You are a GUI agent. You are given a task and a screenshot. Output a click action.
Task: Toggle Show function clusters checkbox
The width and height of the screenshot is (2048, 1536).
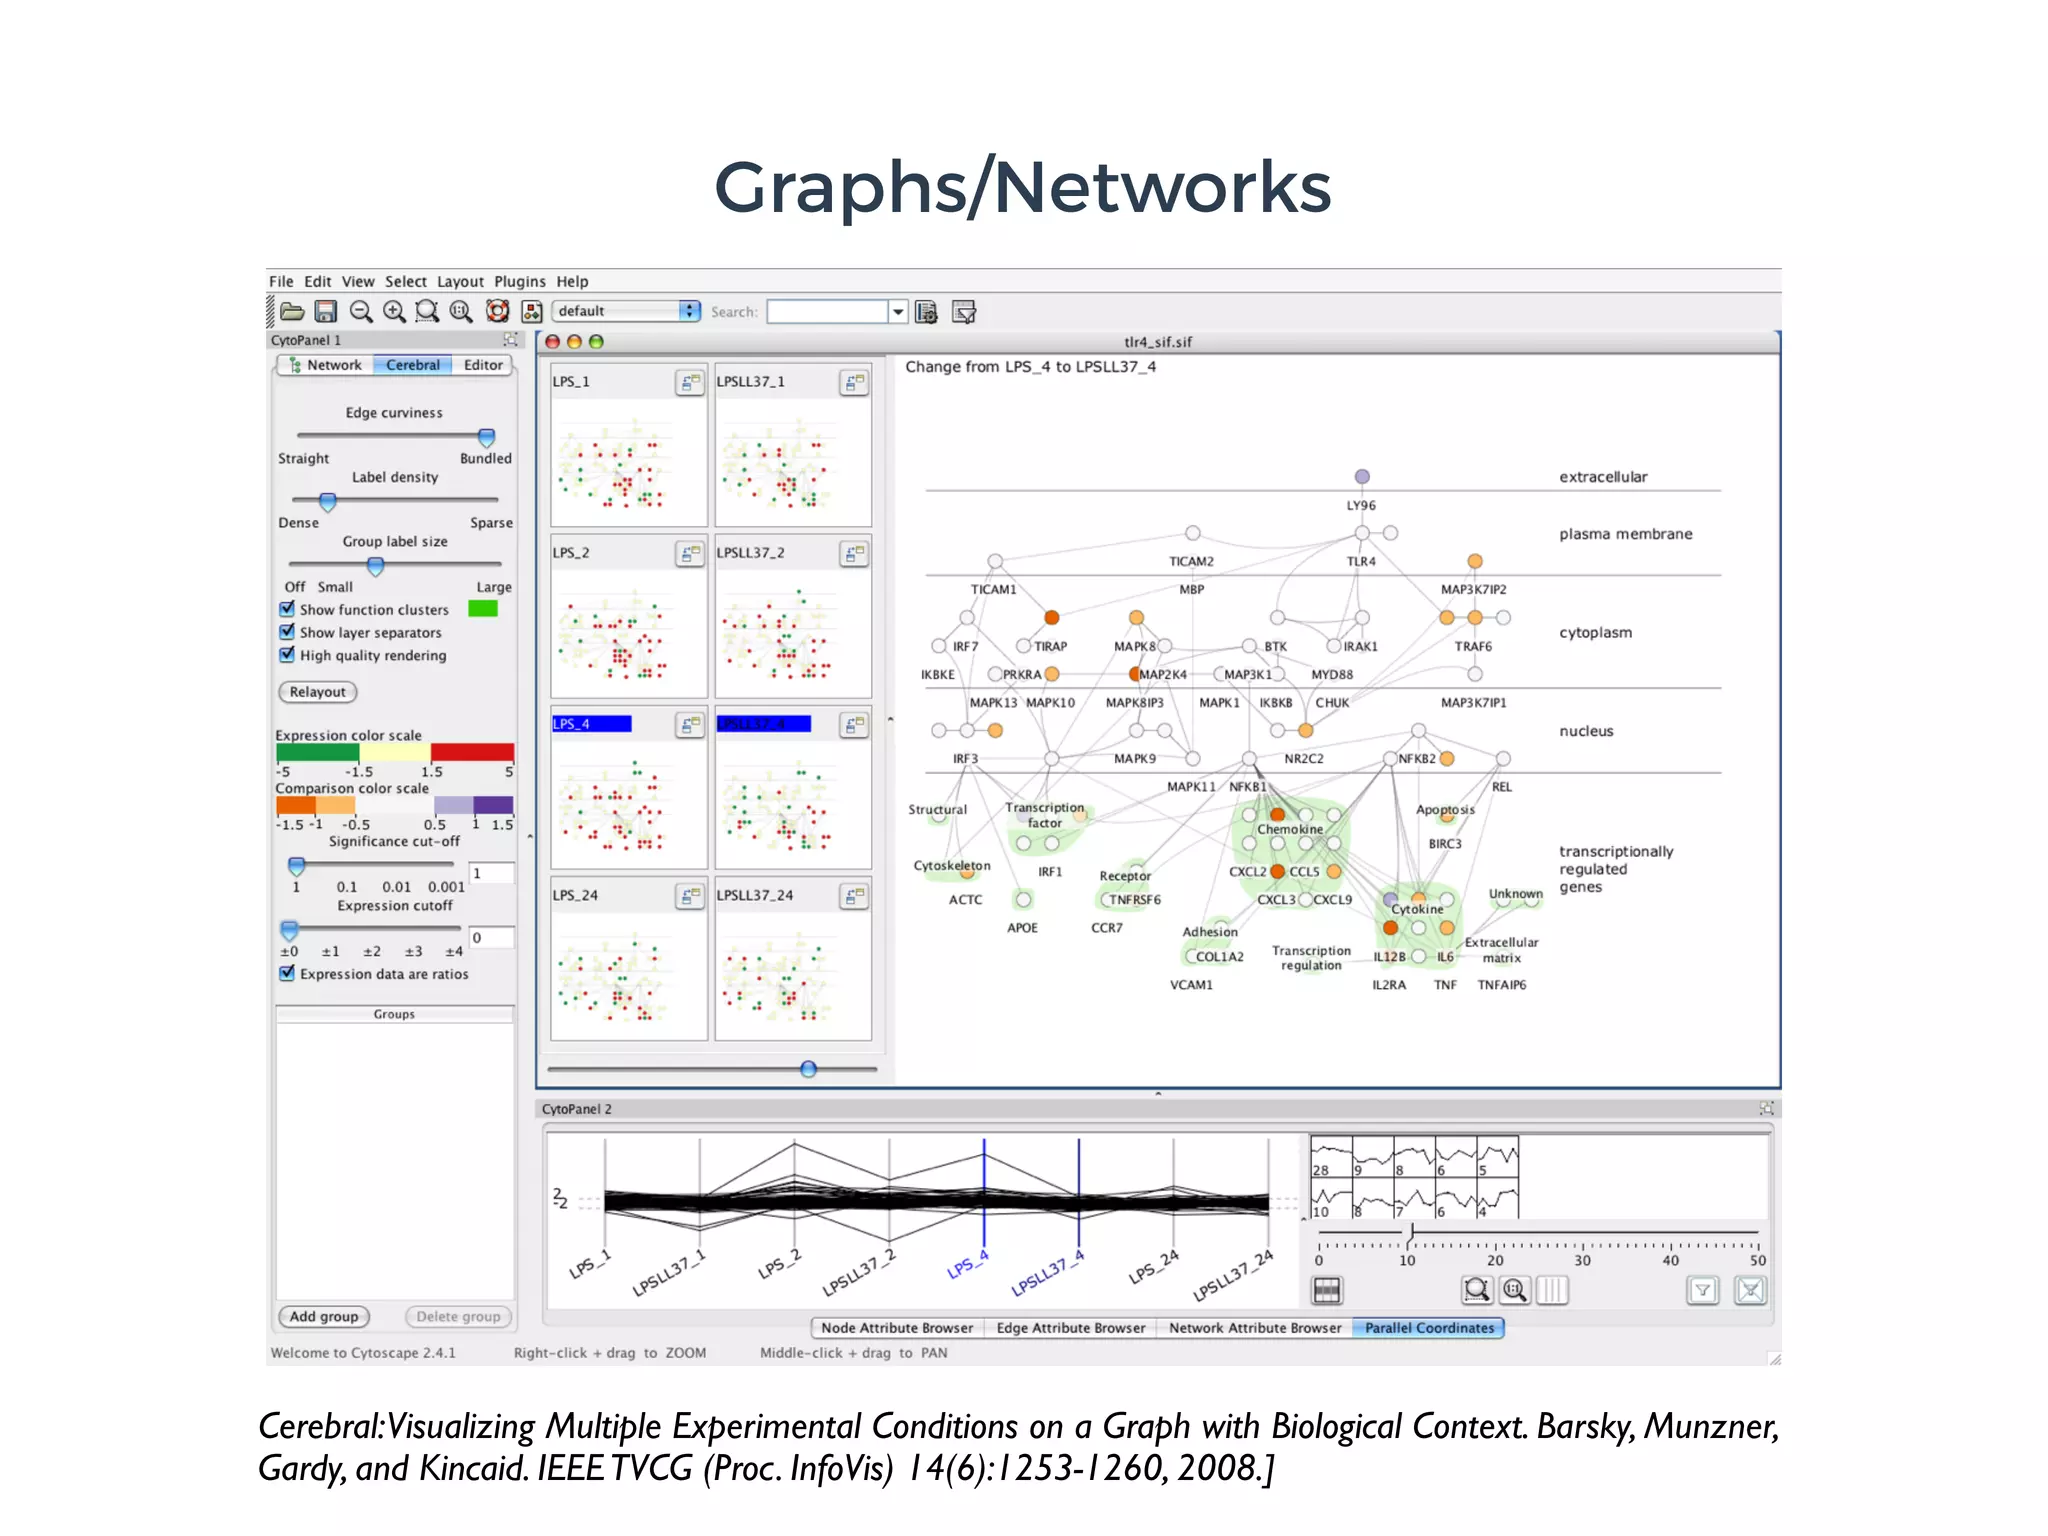(x=288, y=609)
